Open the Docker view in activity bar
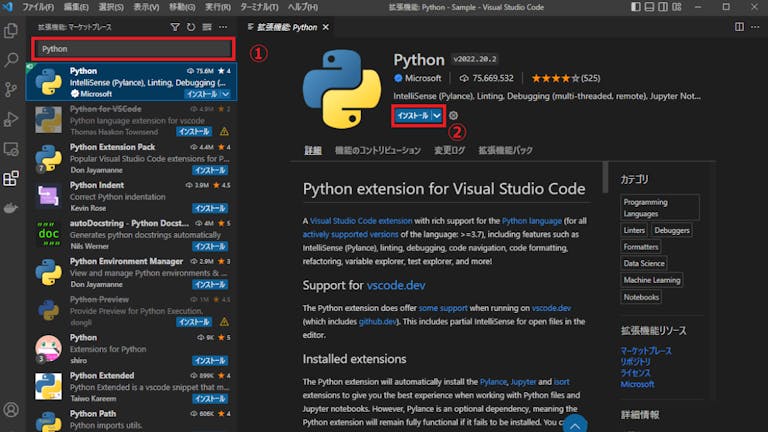This screenshot has height=432, width=768. pyautogui.click(x=11, y=208)
